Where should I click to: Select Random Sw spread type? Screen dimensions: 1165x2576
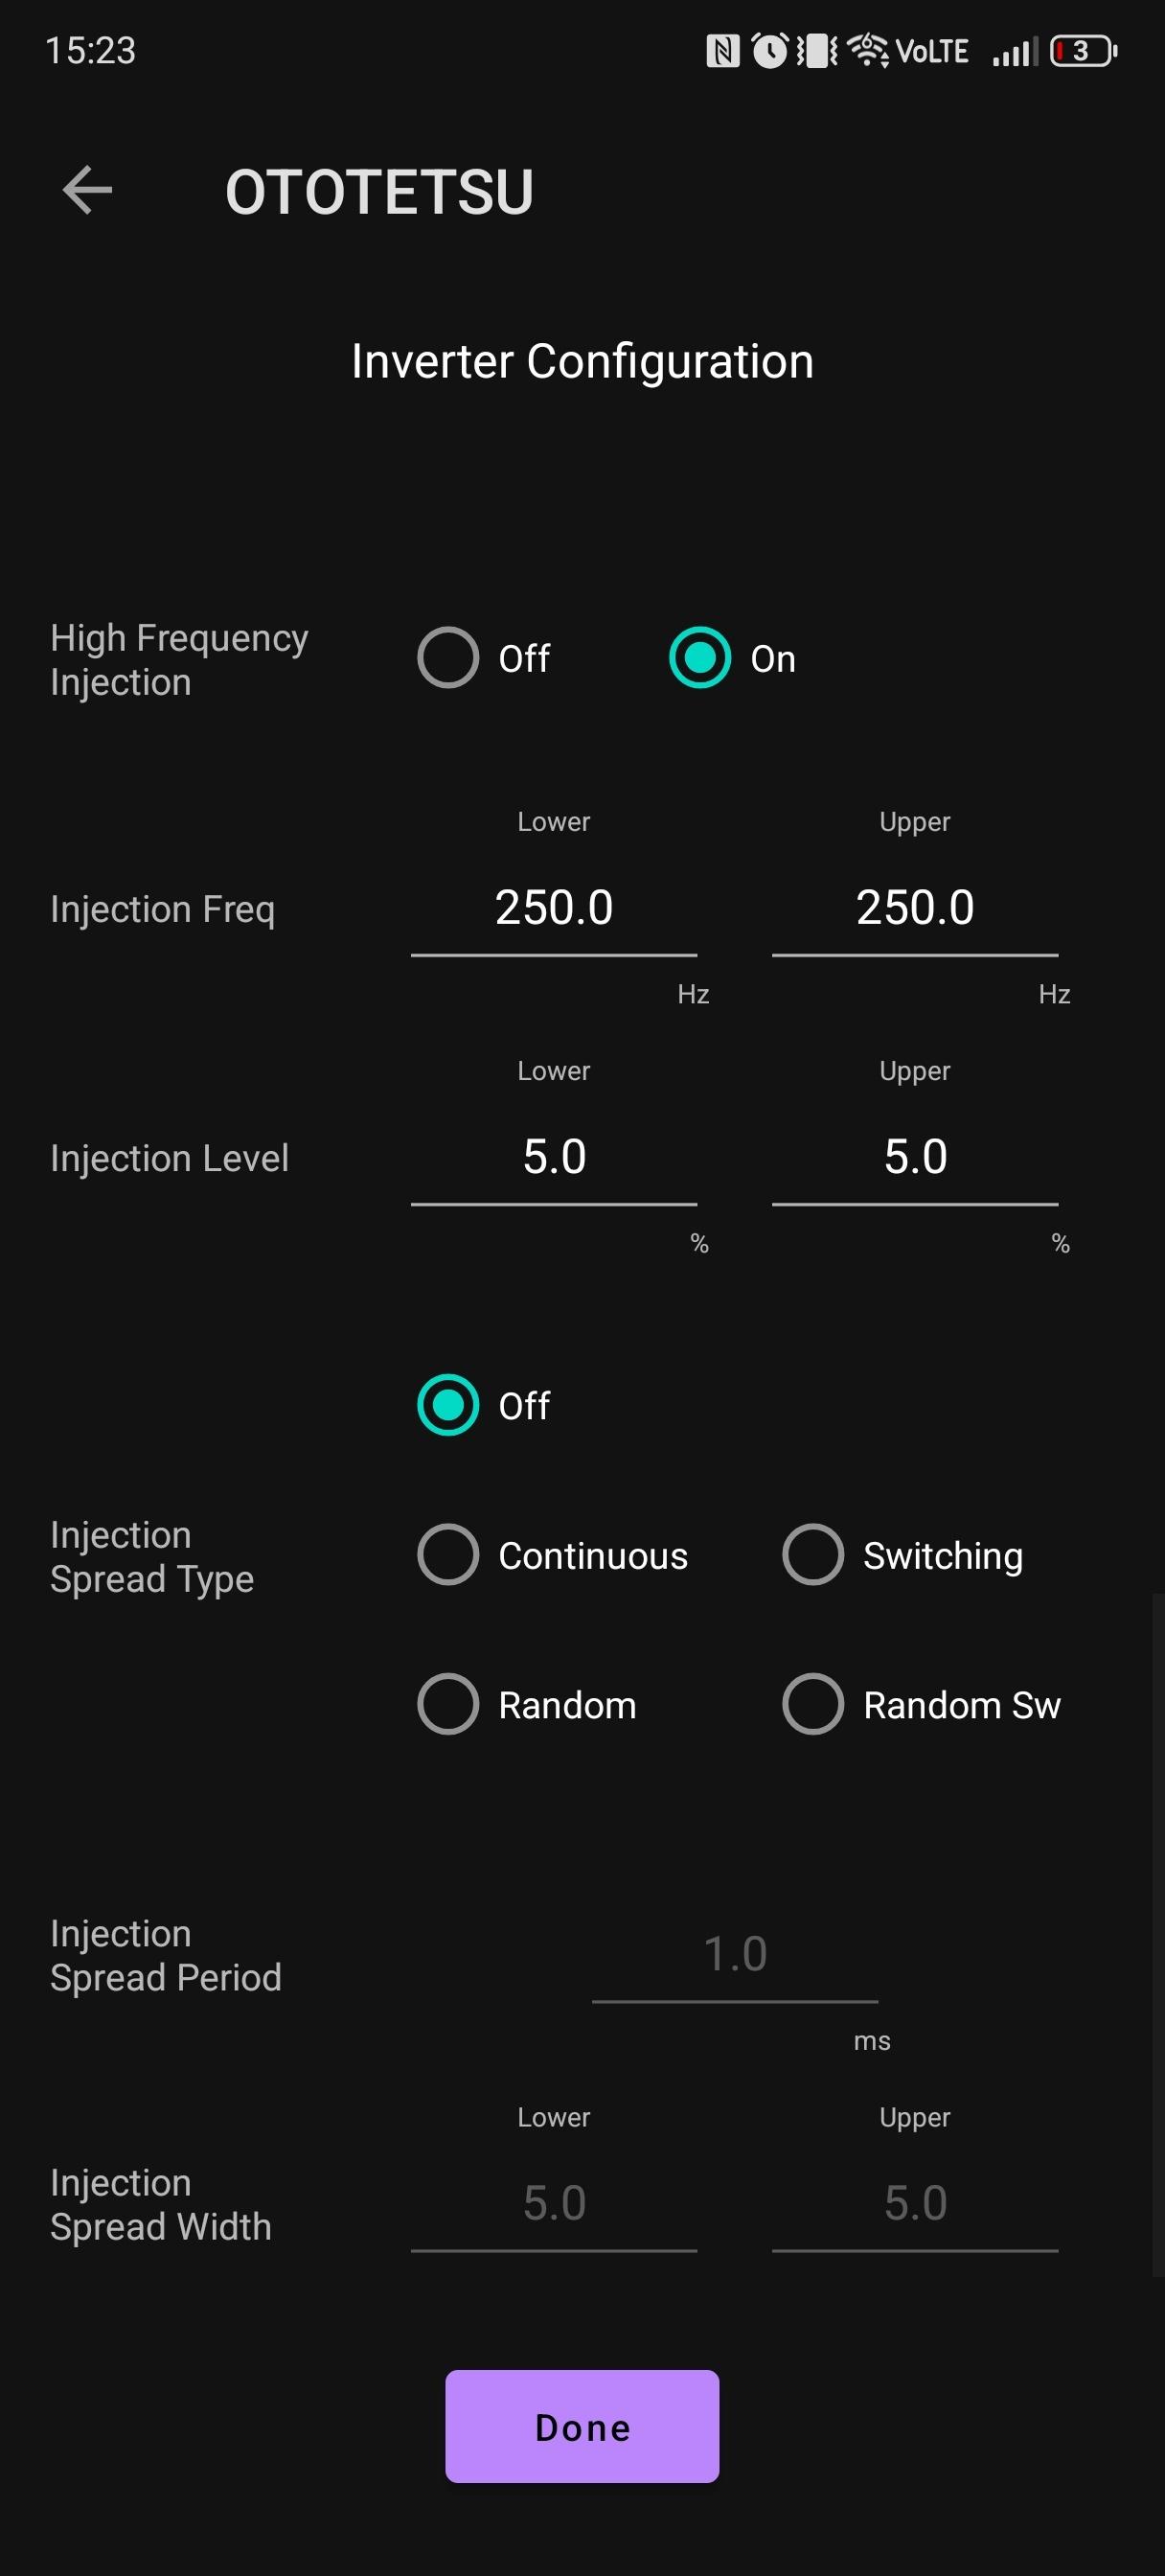[812, 1704]
